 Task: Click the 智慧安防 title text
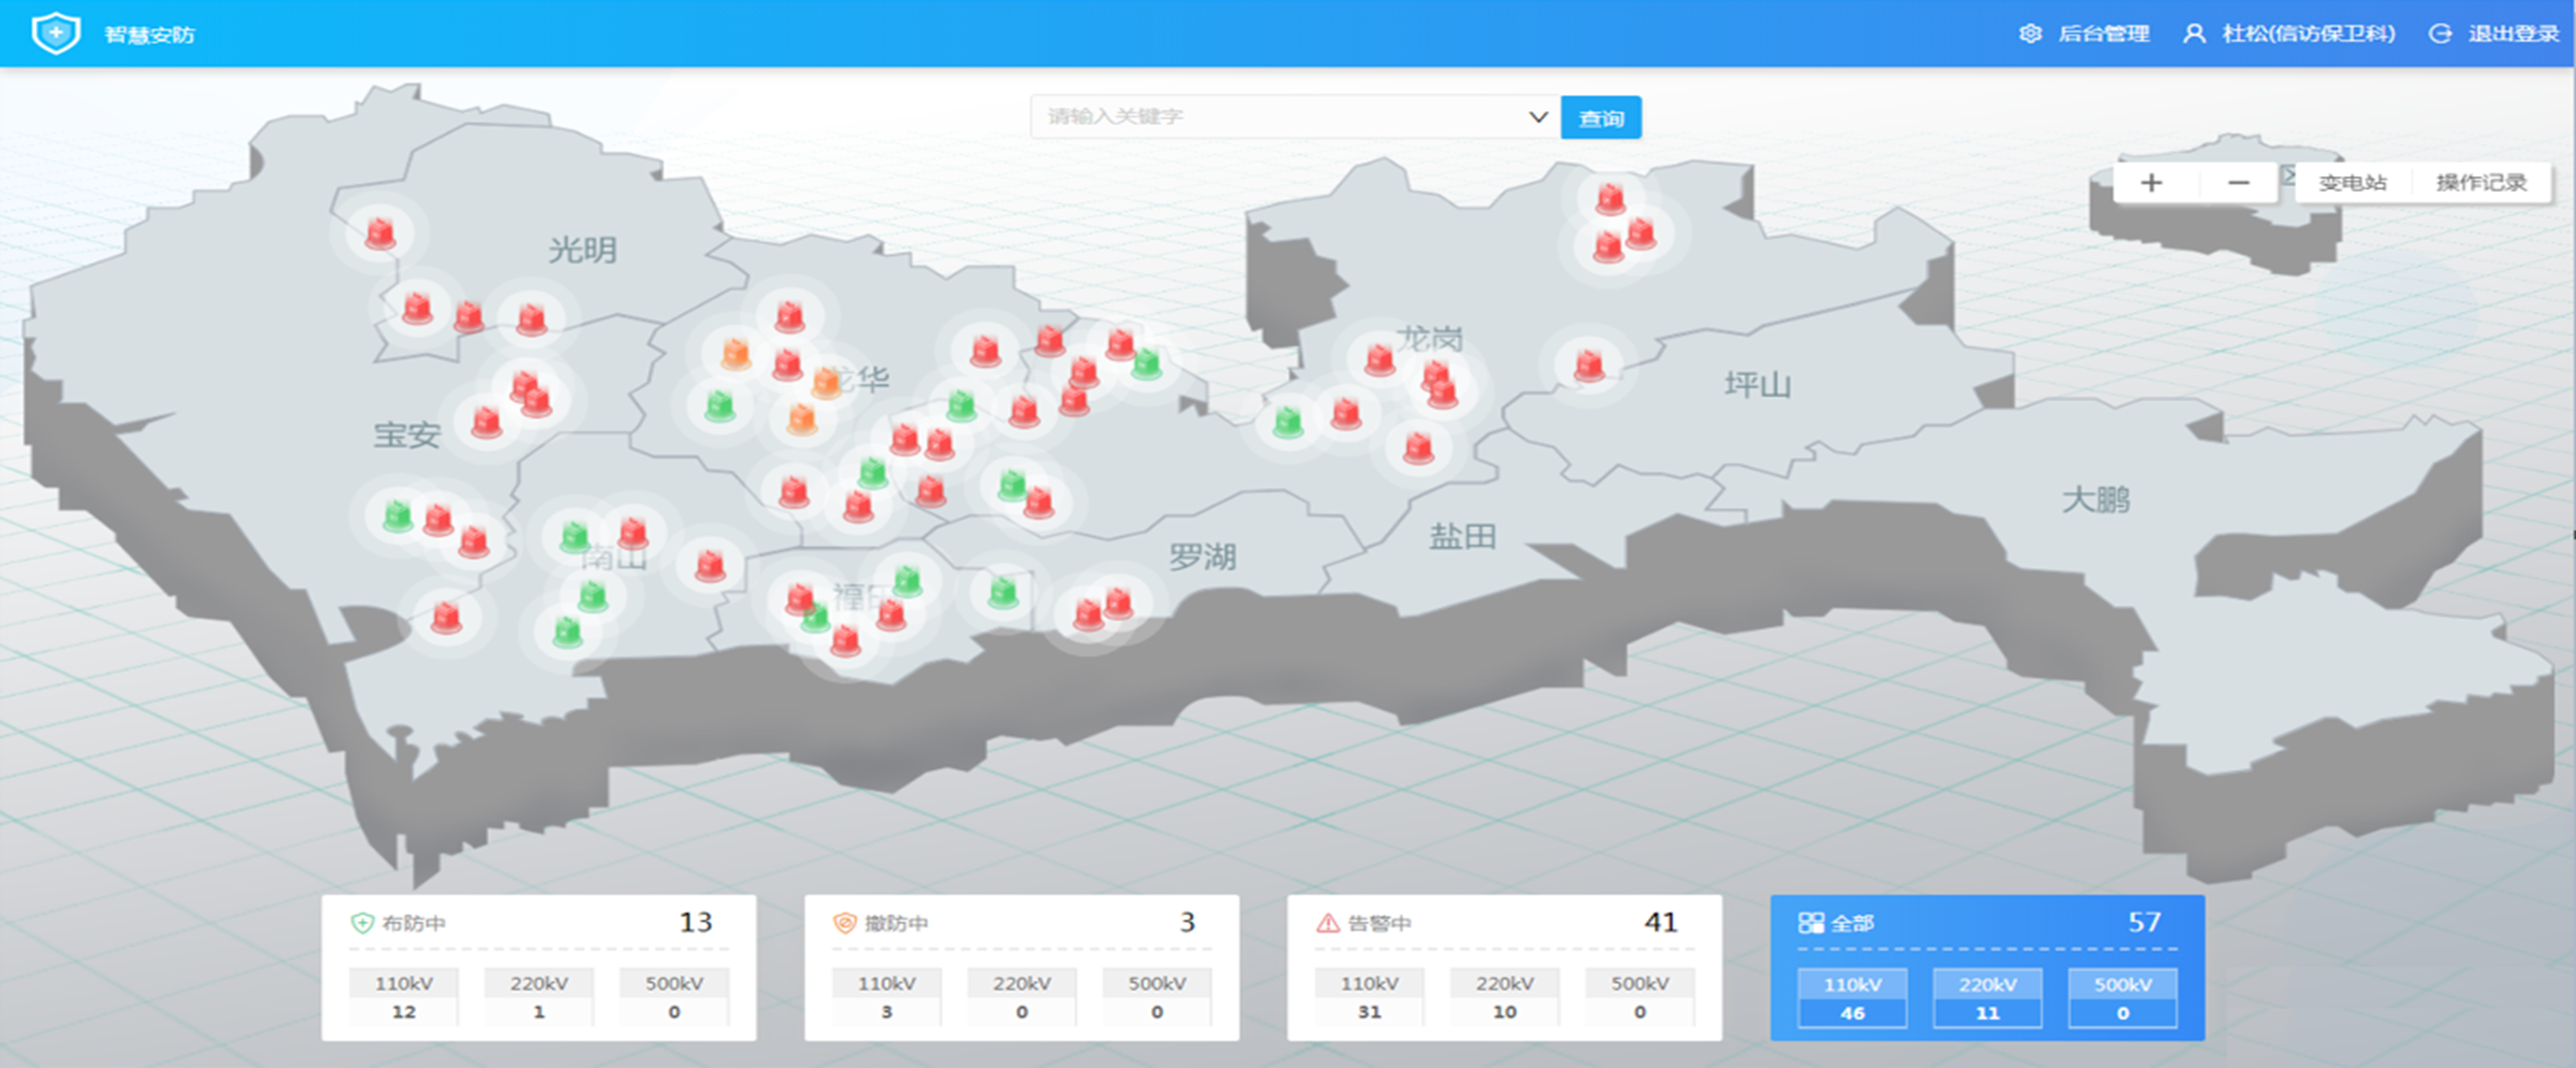(x=150, y=34)
